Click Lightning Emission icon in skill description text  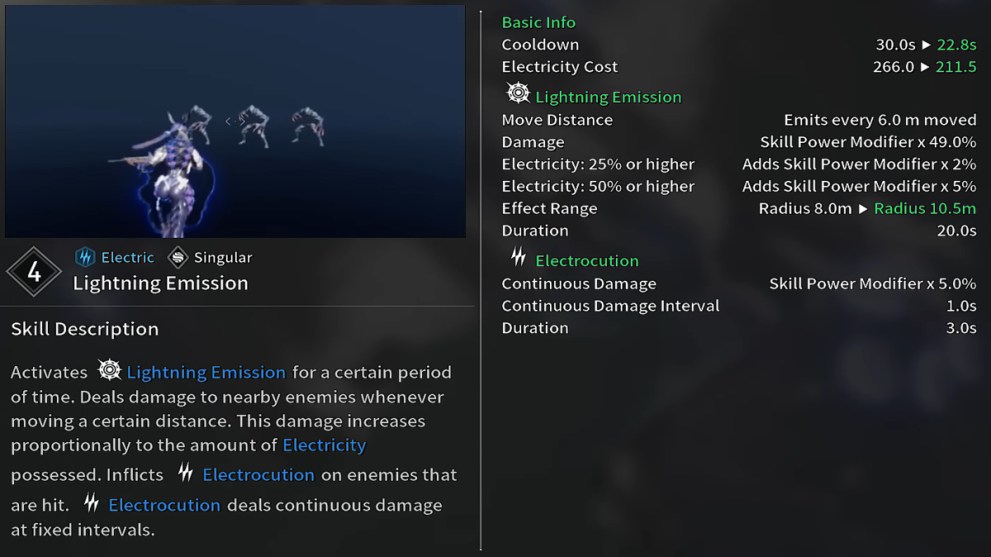(x=109, y=371)
